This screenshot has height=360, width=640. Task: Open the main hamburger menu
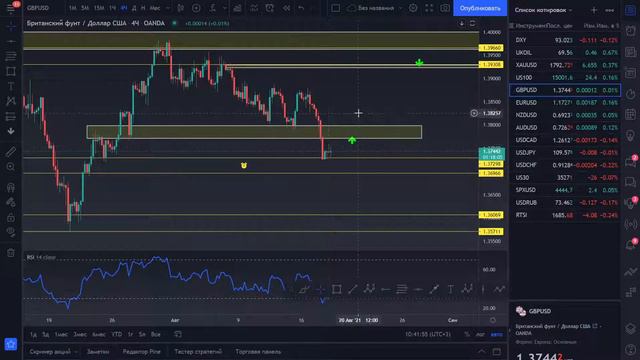[11, 8]
